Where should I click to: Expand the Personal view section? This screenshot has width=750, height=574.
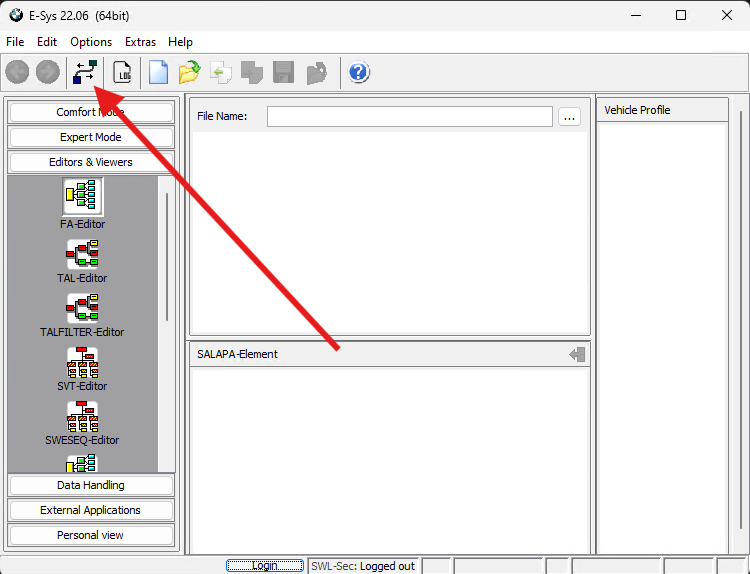(91, 535)
